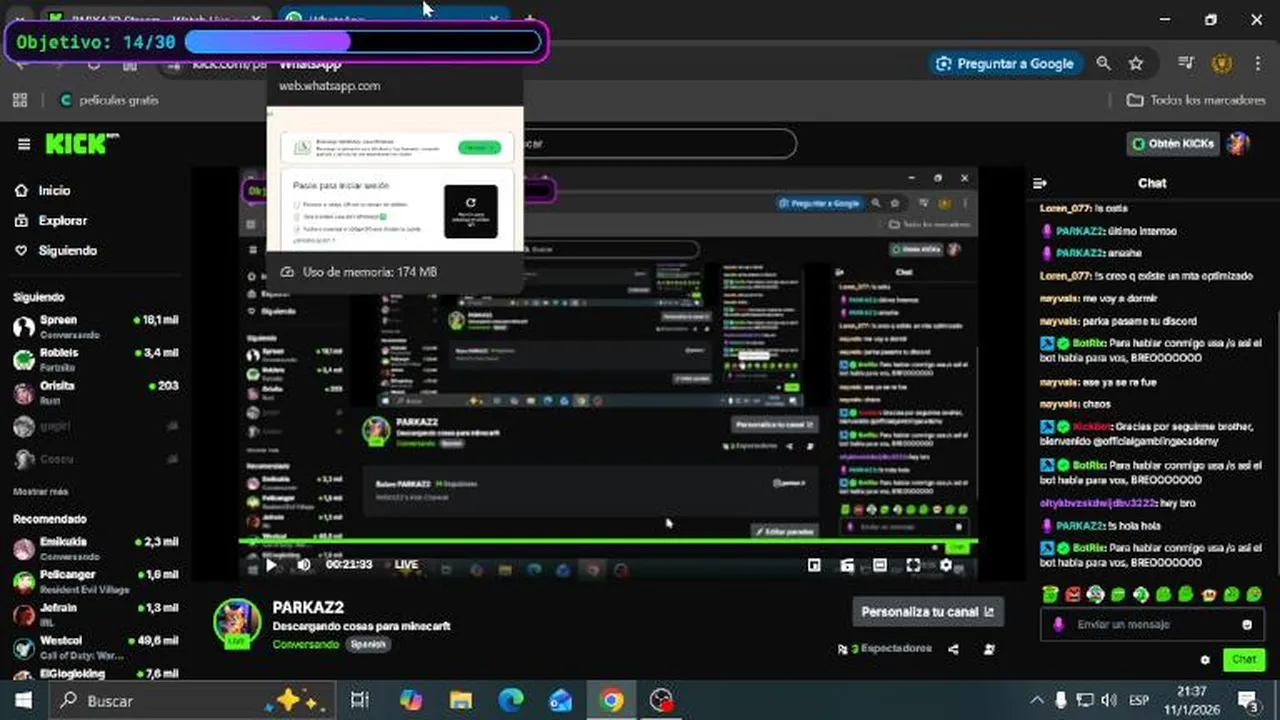Open Microsoft Edge from taskbar
Screen dimensions: 1280x720
(x=510, y=701)
